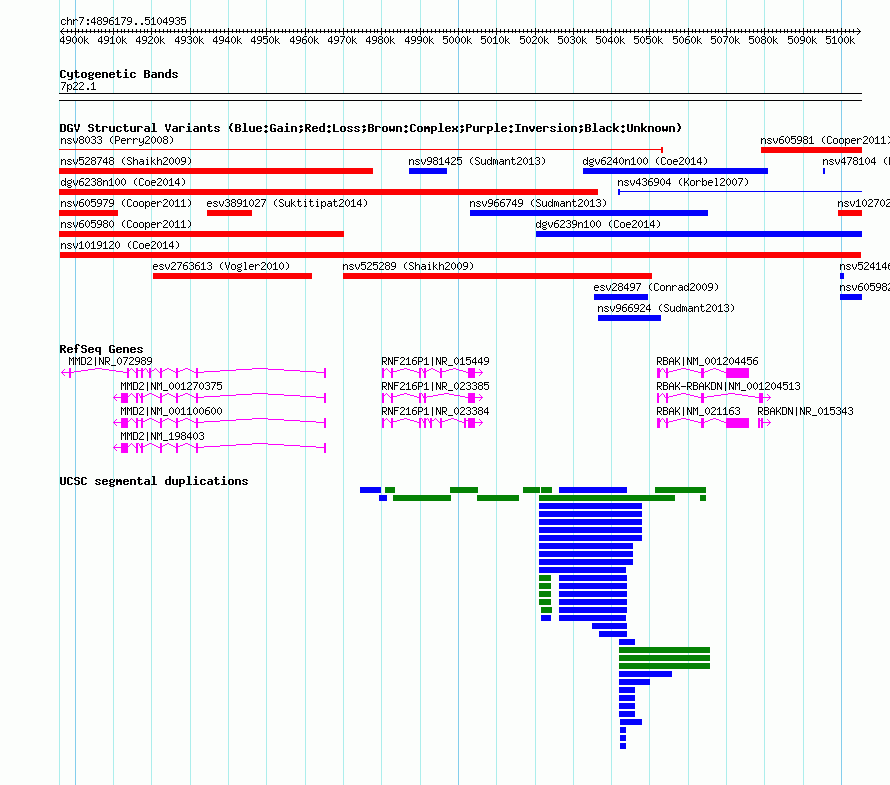Open variant nsv8033 (Perry2008) label

(117, 140)
